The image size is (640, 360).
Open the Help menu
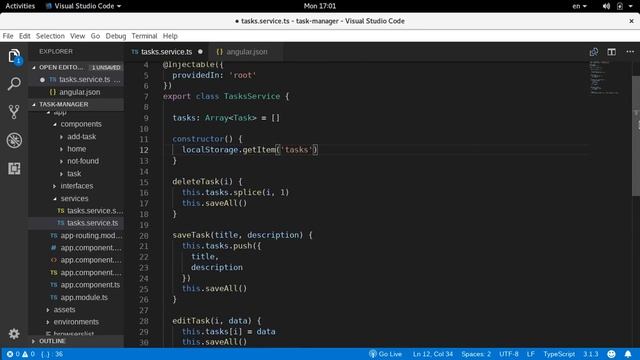tap(170, 36)
